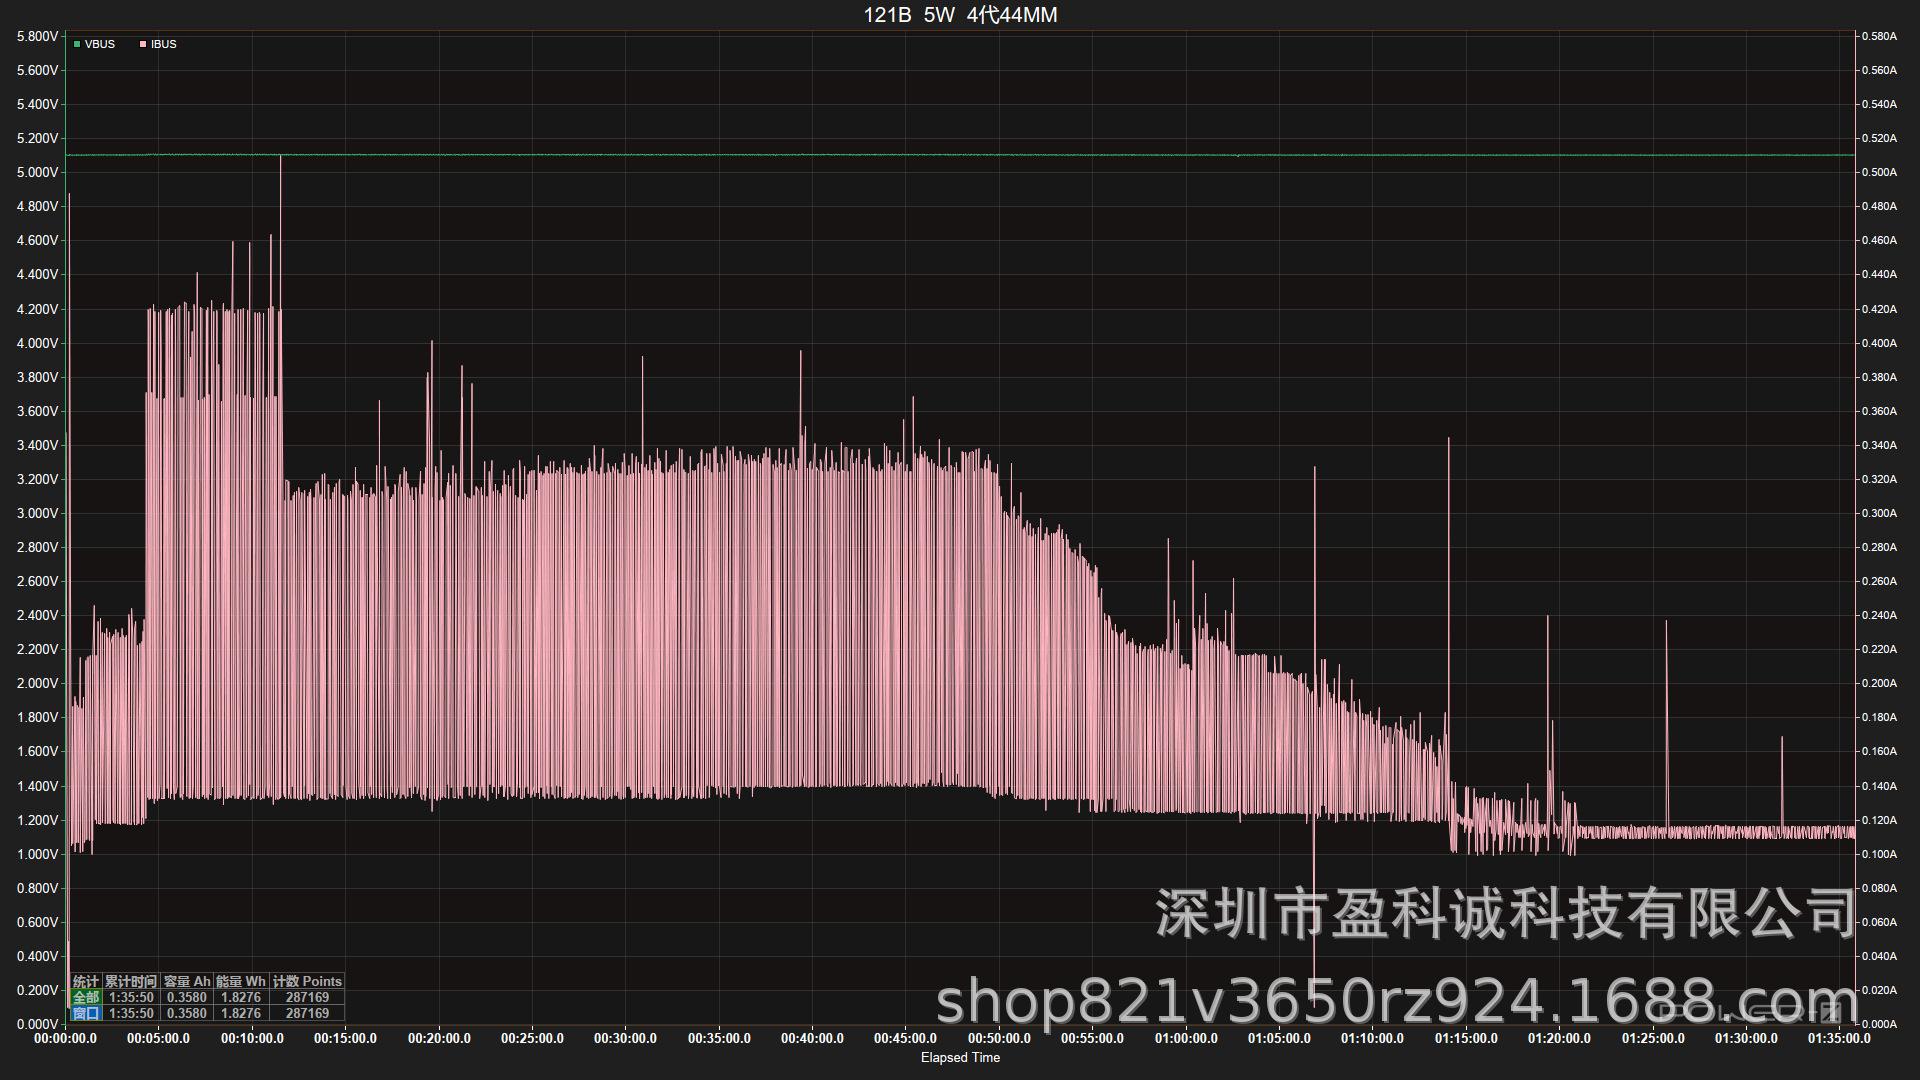This screenshot has width=1920, height=1080.
Task: Click the pink IBUS color swatch
Action: pos(143,44)
